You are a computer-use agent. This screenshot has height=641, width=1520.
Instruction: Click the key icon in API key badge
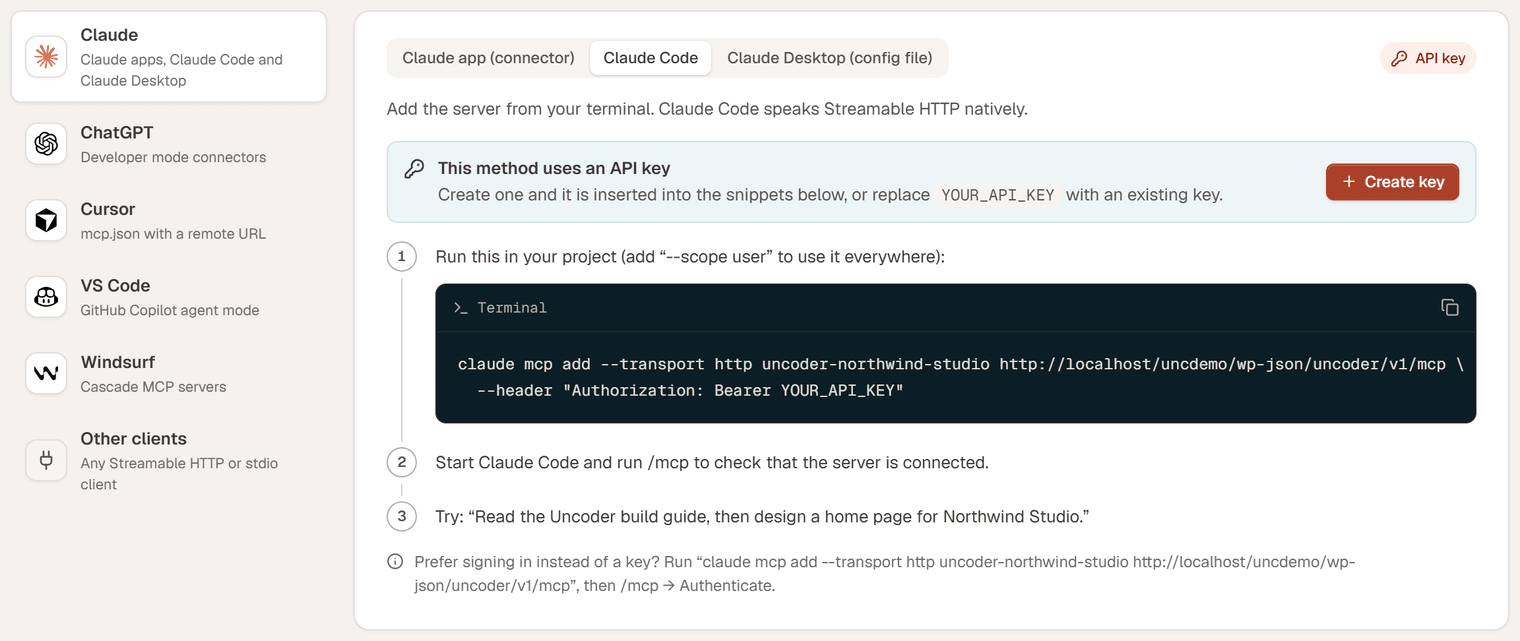pos(1399,58)
